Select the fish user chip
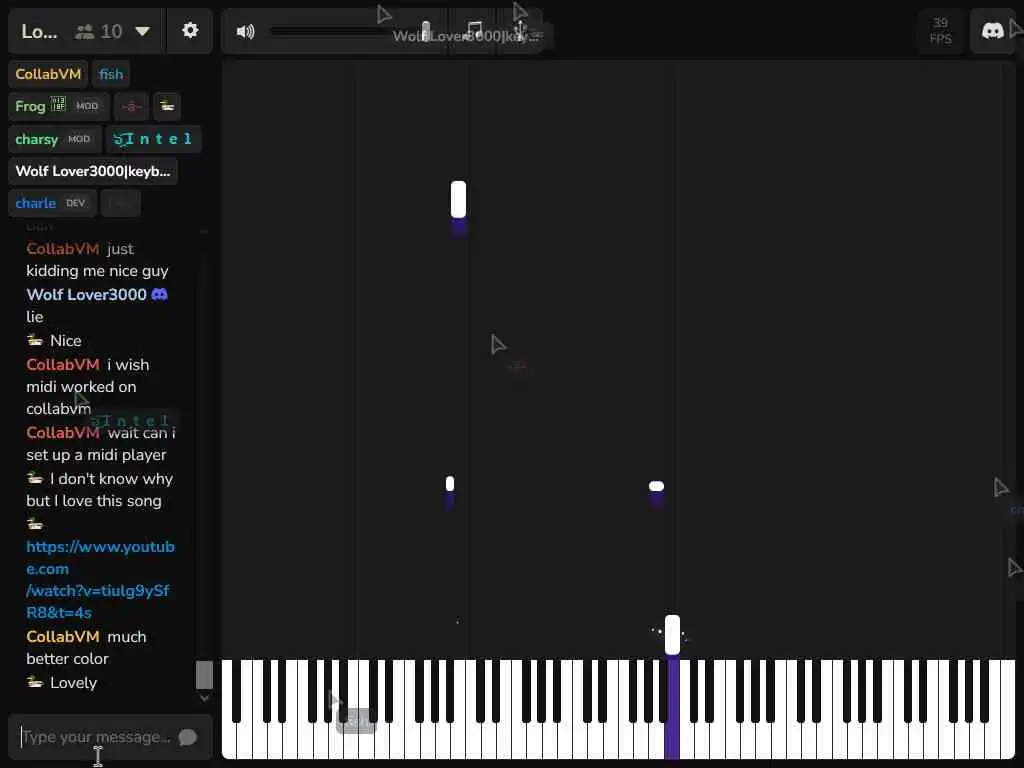 pos(111,74)
